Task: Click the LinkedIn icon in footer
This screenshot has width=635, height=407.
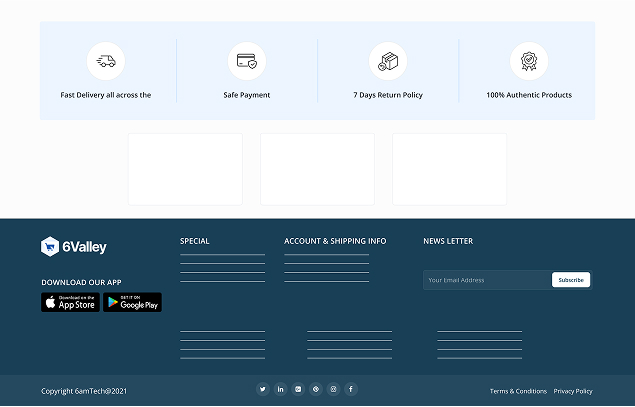Action: [x=281, y=389]
